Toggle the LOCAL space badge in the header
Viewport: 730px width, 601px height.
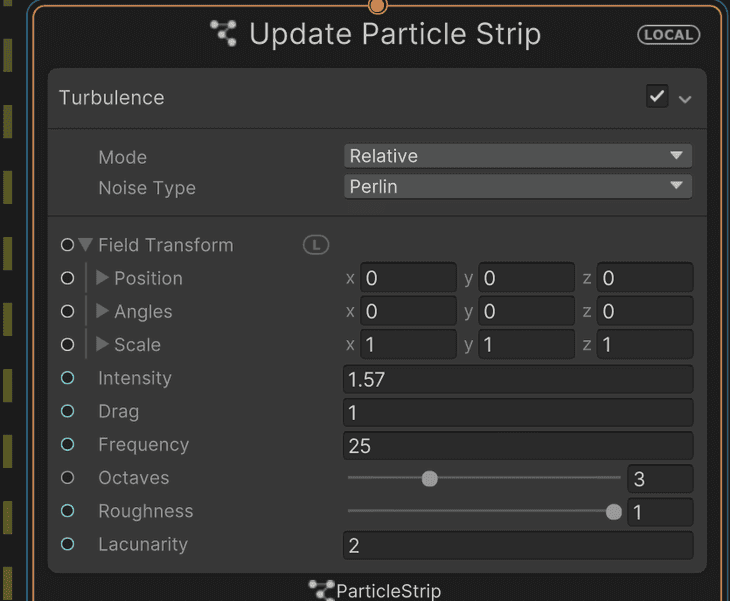click(668, 34)
